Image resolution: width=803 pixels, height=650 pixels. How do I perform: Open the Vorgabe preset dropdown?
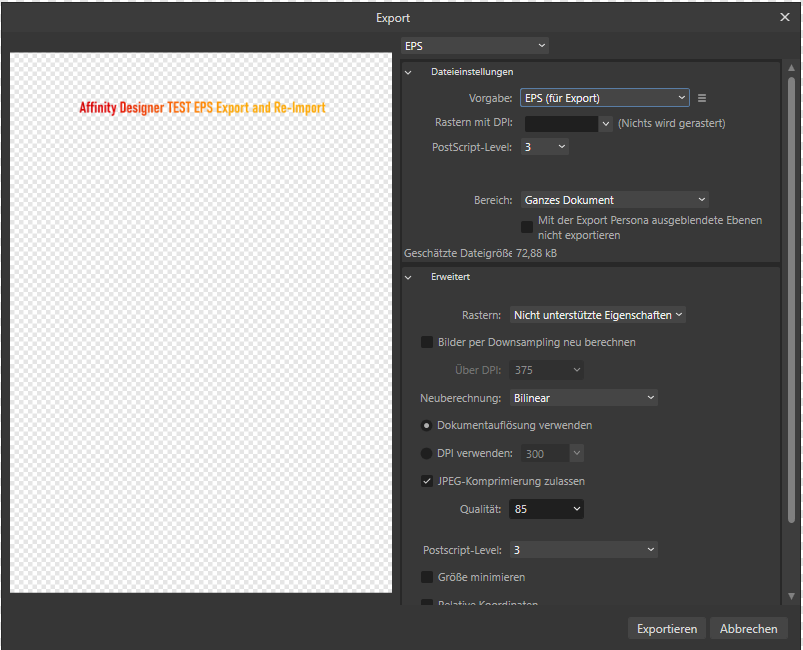605,98
